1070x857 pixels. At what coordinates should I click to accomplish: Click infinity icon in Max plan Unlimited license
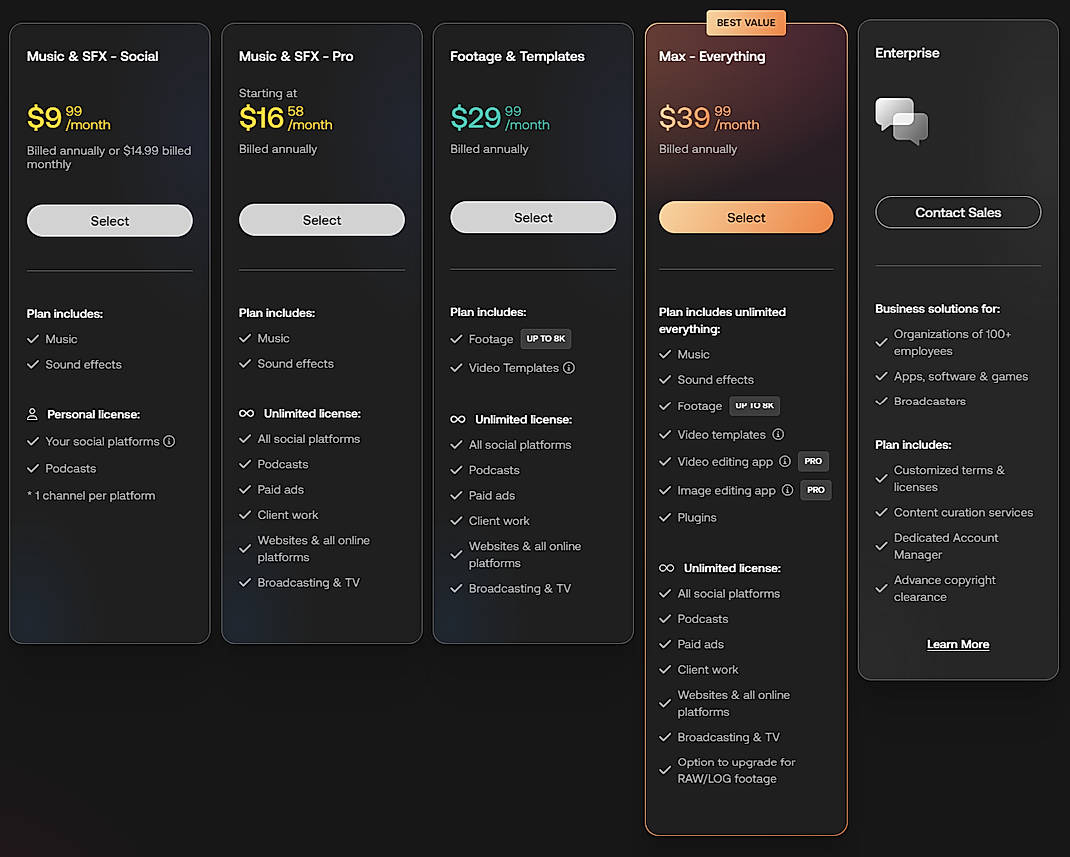pos(669,568)
